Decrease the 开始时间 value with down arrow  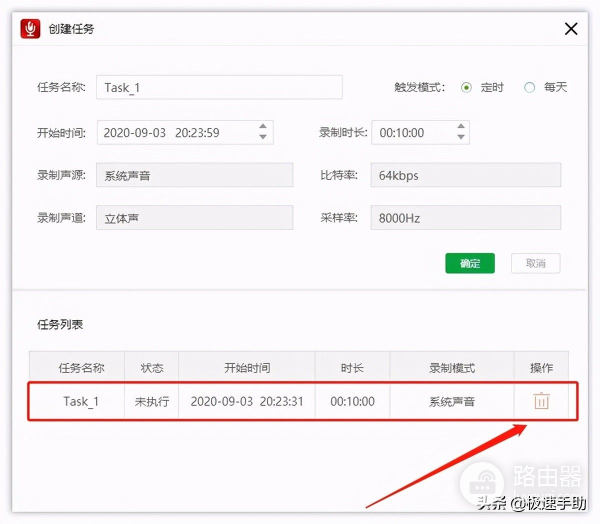pos(262,137)
